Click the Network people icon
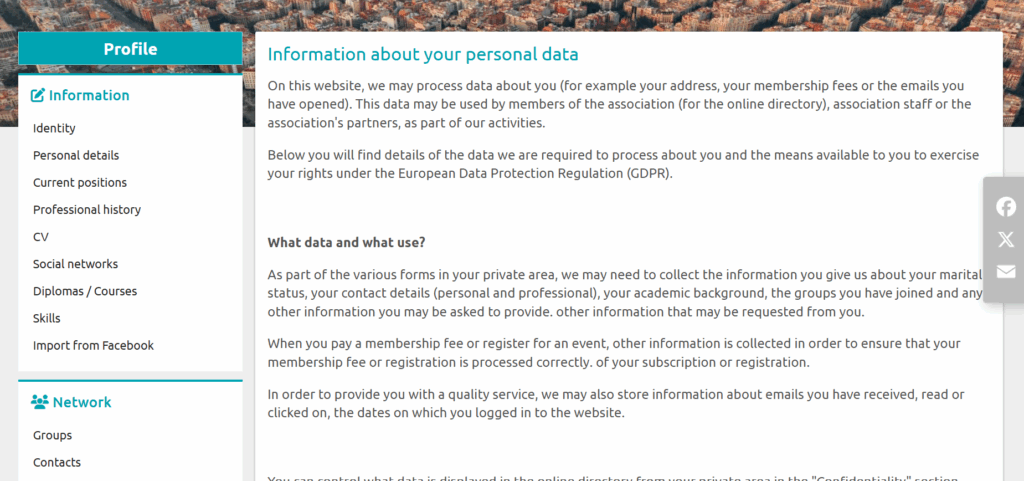The width and height of the screenshot is (1024, 481). pyautogui.click(x=40, y=402)
